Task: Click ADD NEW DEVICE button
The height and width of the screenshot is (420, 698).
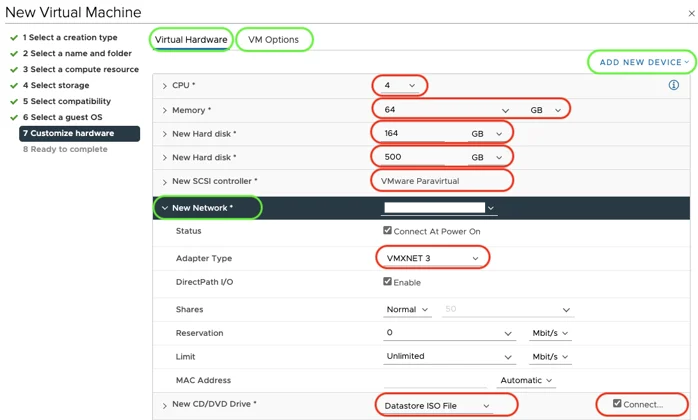Action: pos(643,62)
